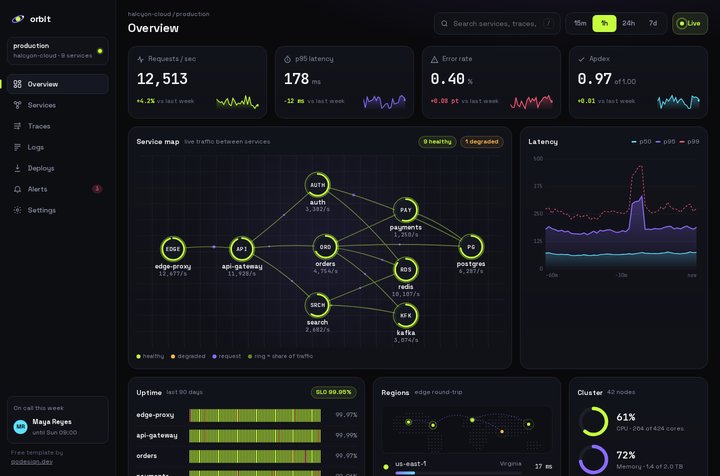
Task: Click the 61% CPU ring gauge
Action: tap(593, 421)
